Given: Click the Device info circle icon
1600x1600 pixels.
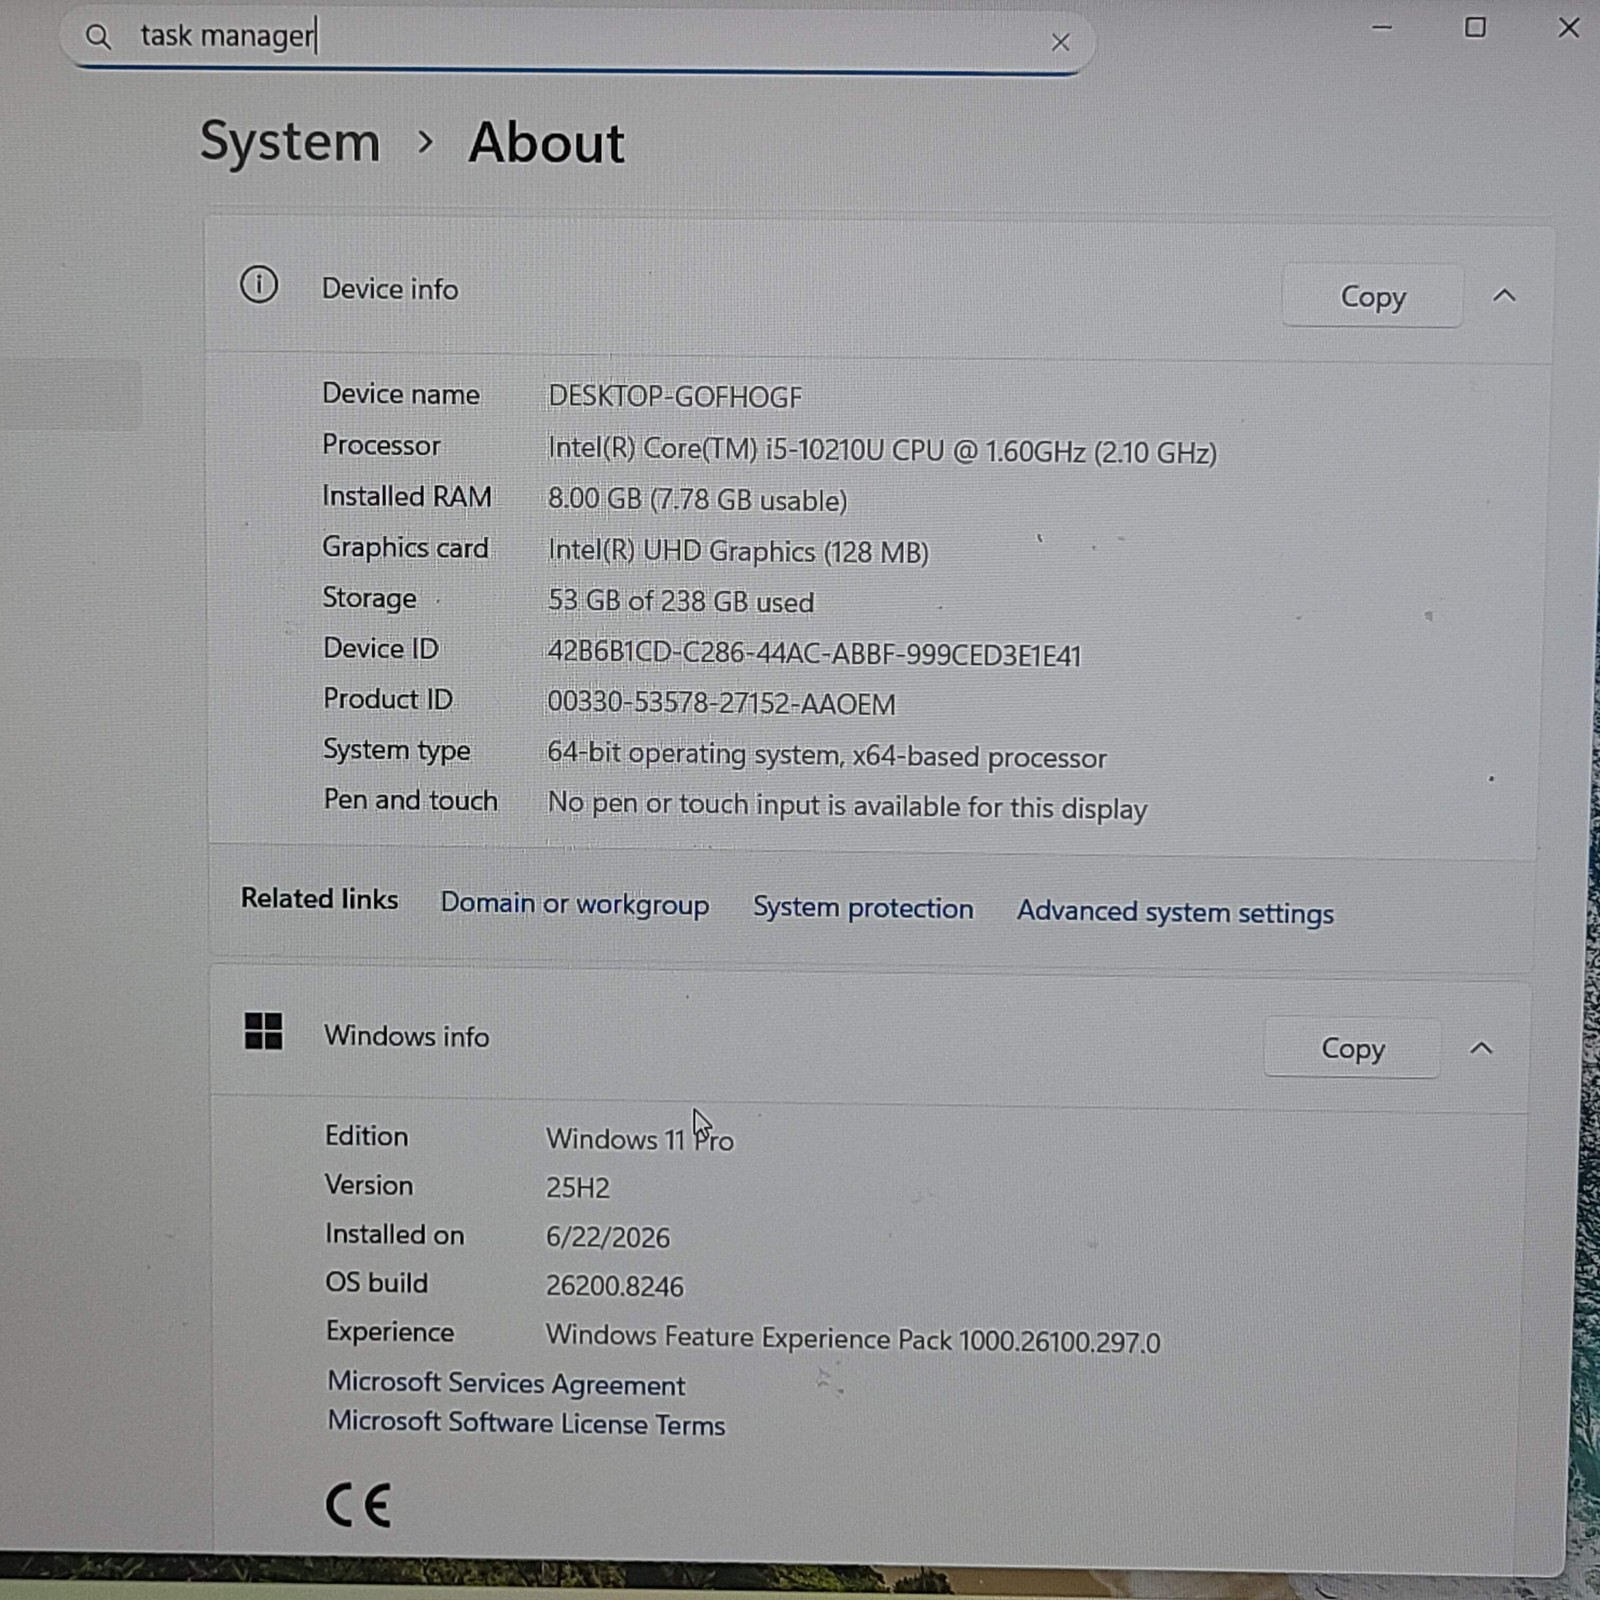Looking at the screenshot, I should 259,285.
